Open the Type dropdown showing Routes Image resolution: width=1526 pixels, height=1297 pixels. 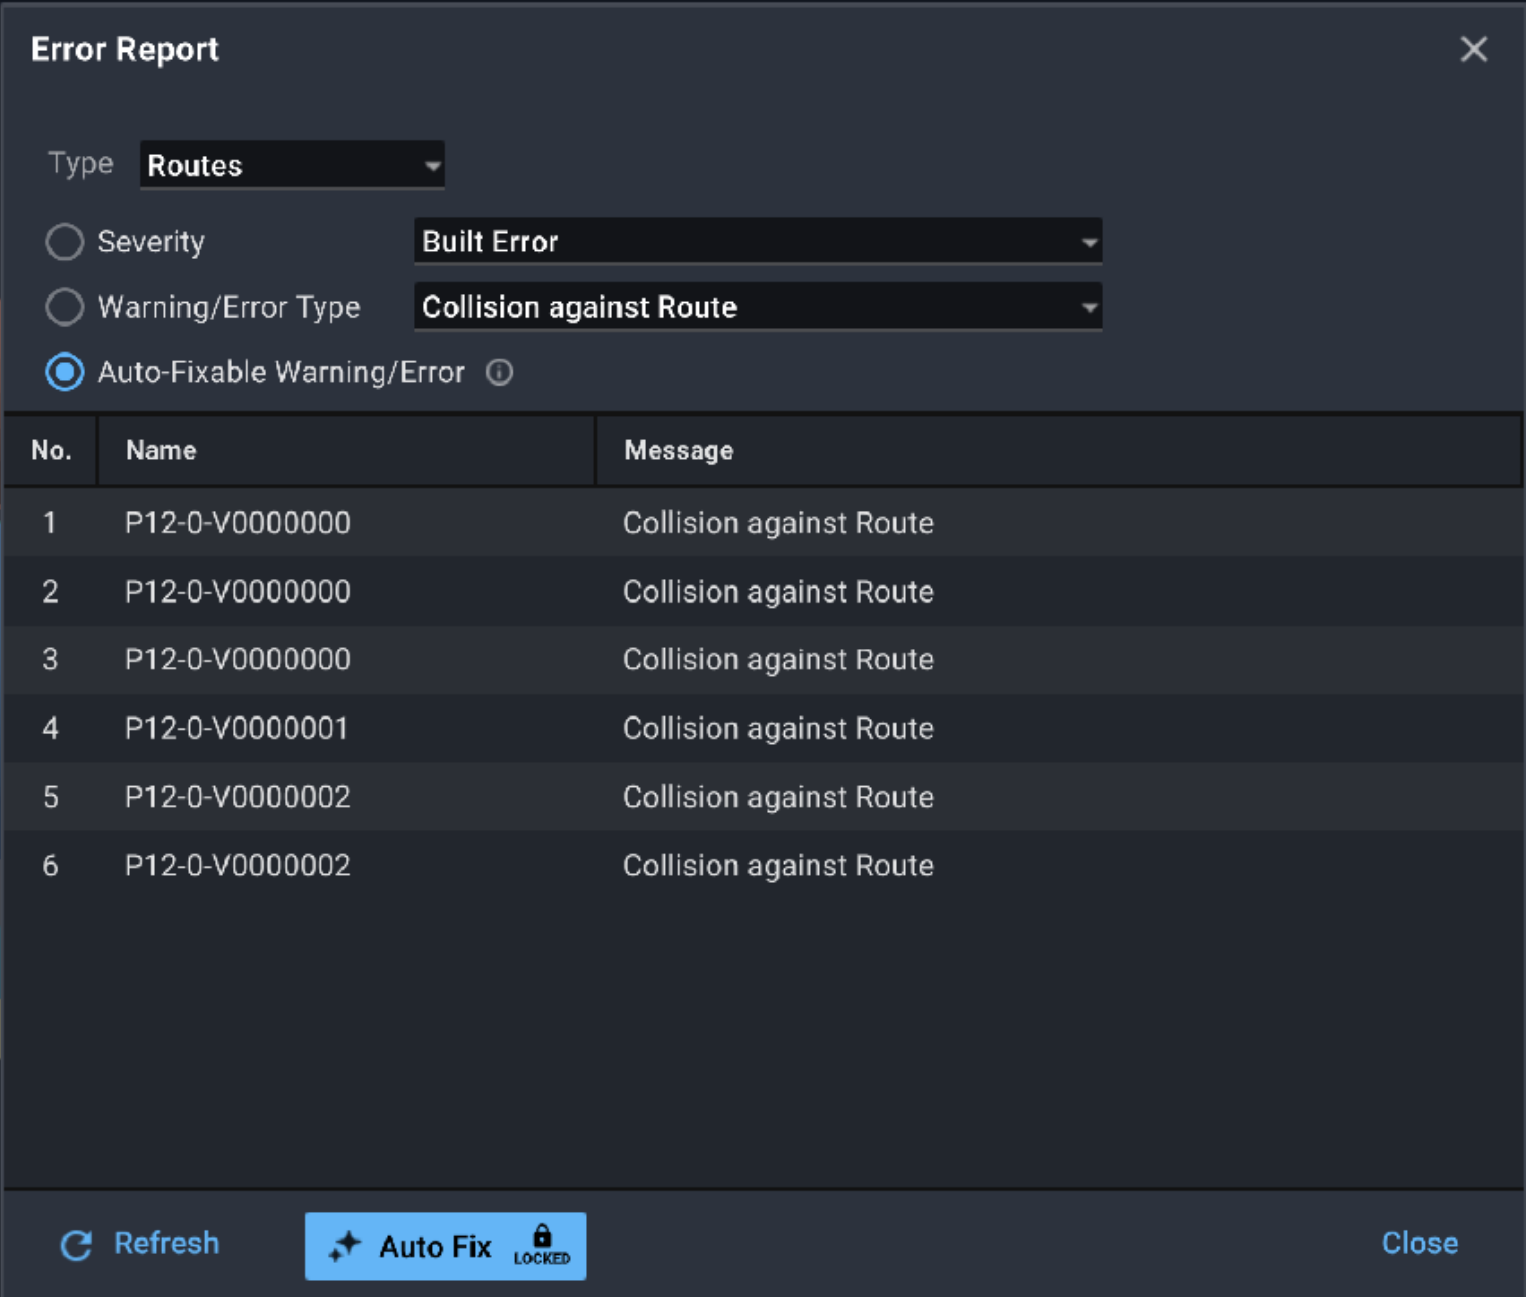[292, 165]
